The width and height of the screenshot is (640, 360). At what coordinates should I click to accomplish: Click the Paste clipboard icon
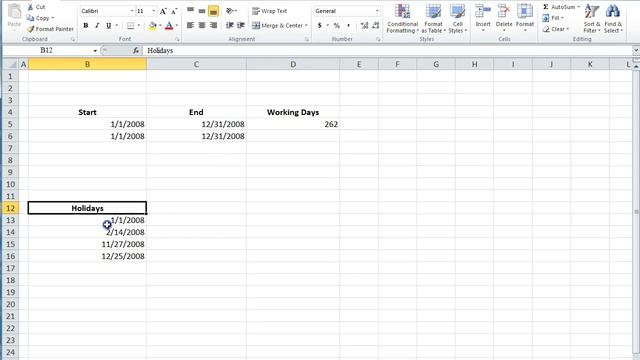point(14,11)
